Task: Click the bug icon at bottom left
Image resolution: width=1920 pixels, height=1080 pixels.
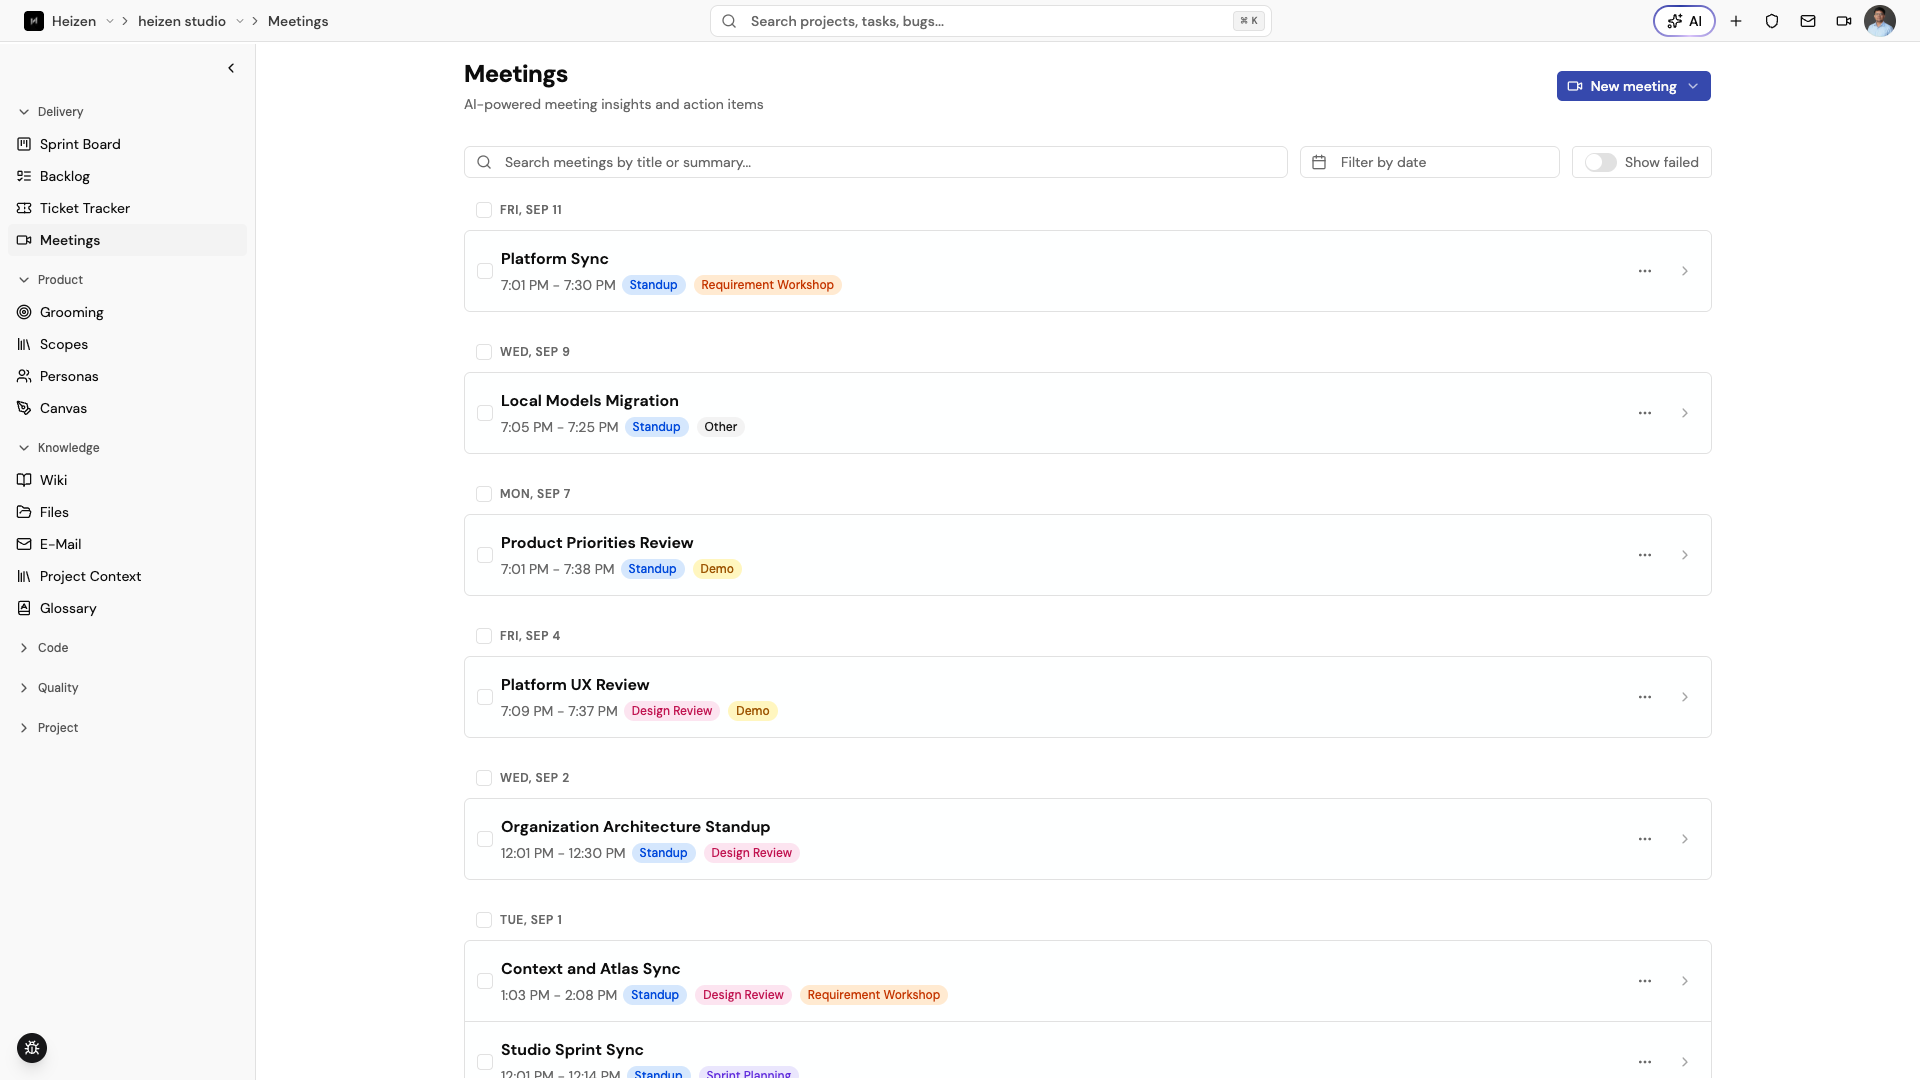Action: (32, 1048)
